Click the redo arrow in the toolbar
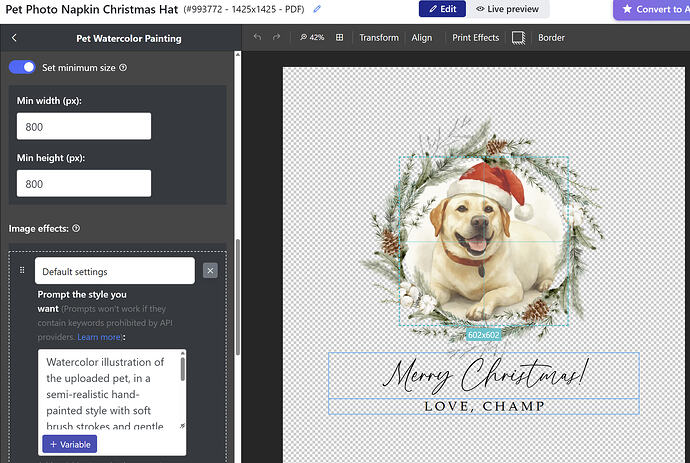The width and height of the screenshot is (690, 463). pyautogui.click(x=276, y=37)
